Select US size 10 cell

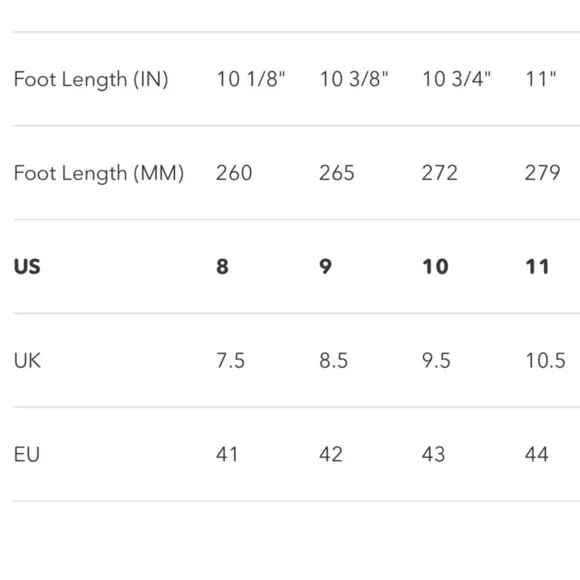[x=435, y=267]
